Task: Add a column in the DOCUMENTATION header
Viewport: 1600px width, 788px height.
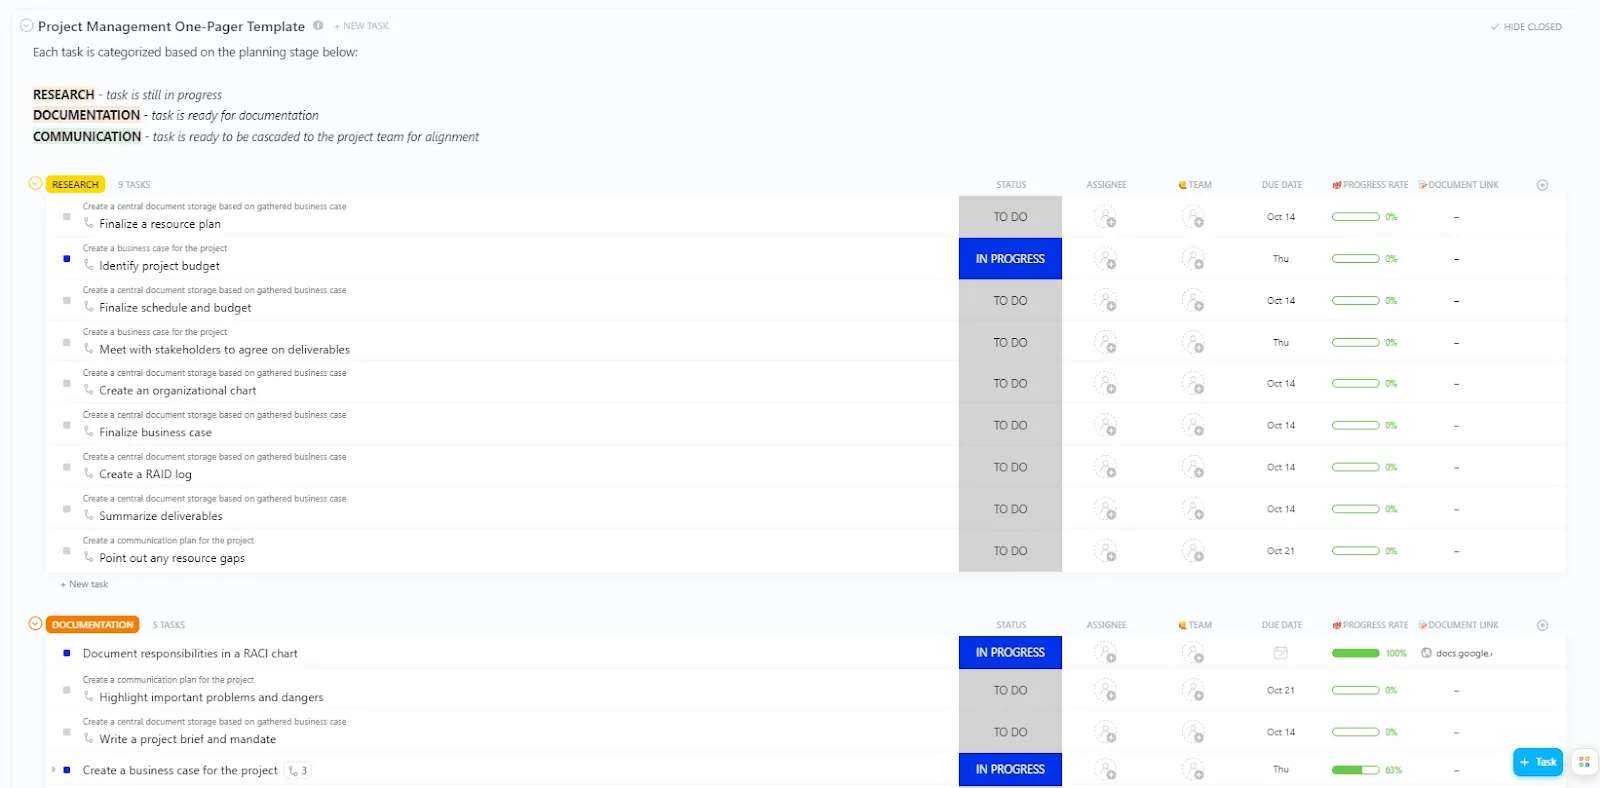Action: click(1542, 625)
